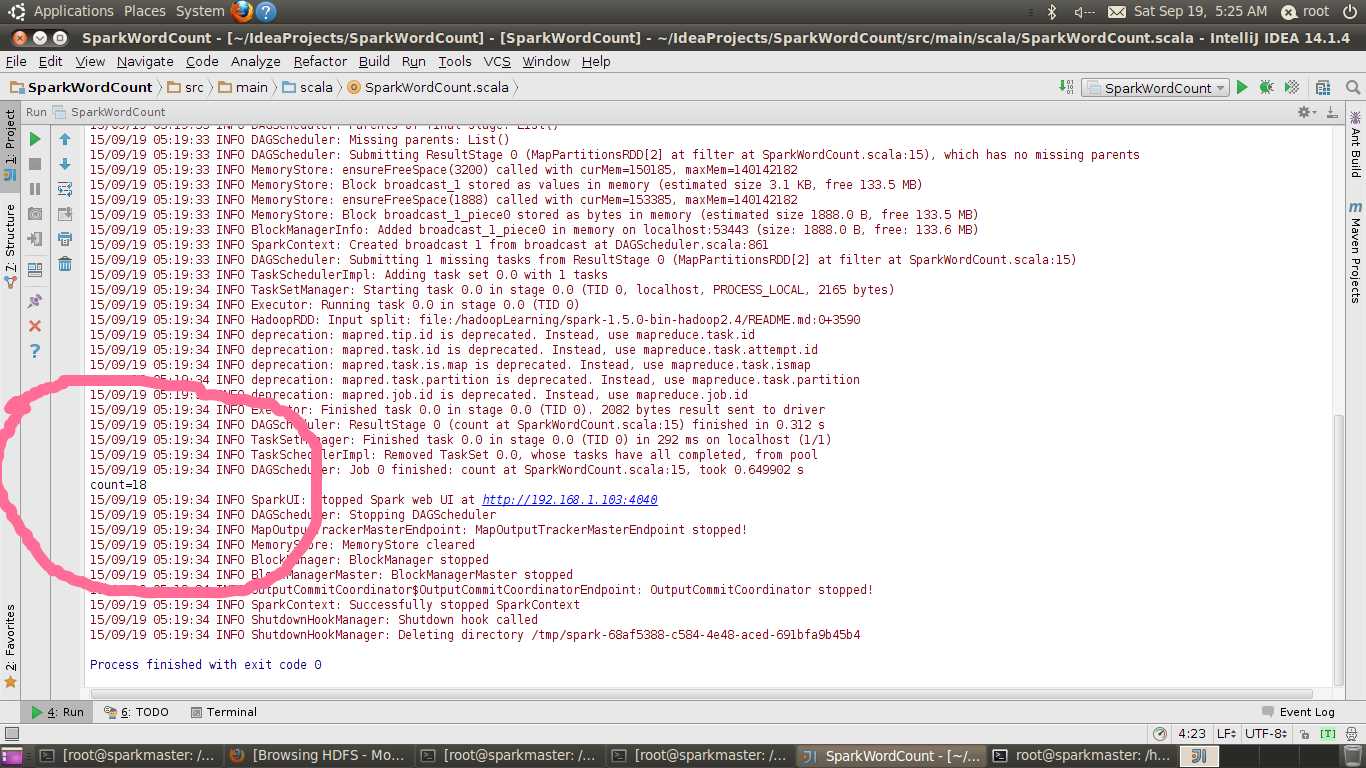Run SparkWordCount with Coverage icon
Viewport: 1366px width, 768px height.
tap(1292, 87)
